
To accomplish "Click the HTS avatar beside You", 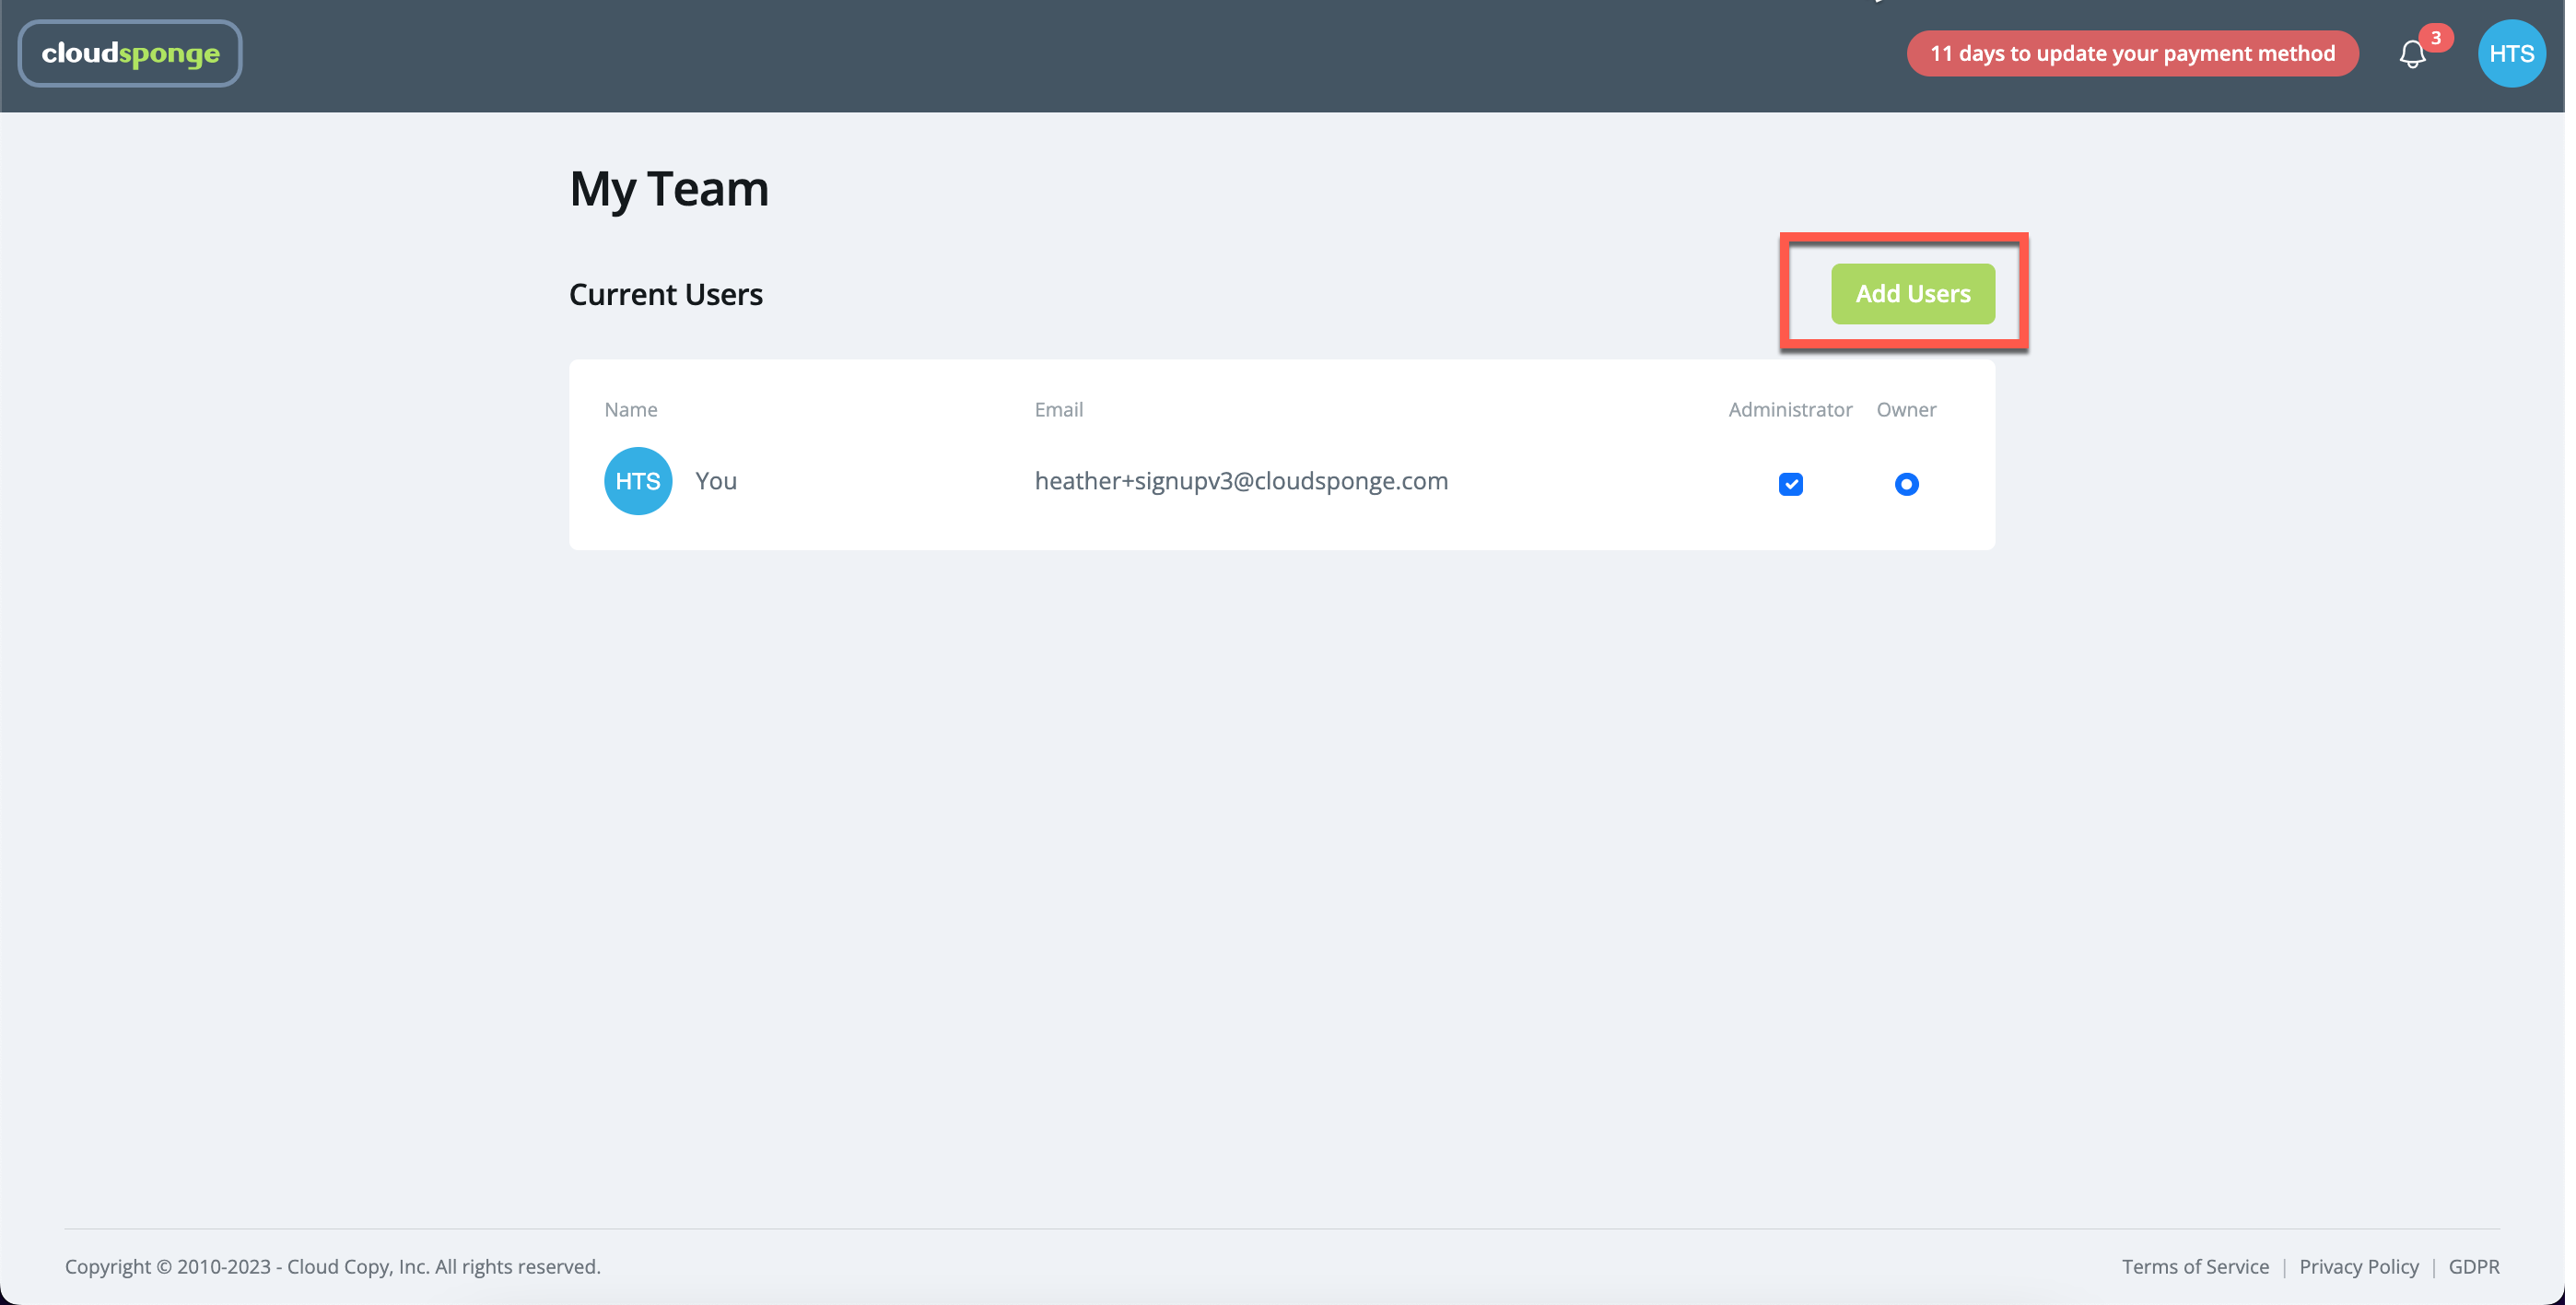I will [x=638, y=481].
